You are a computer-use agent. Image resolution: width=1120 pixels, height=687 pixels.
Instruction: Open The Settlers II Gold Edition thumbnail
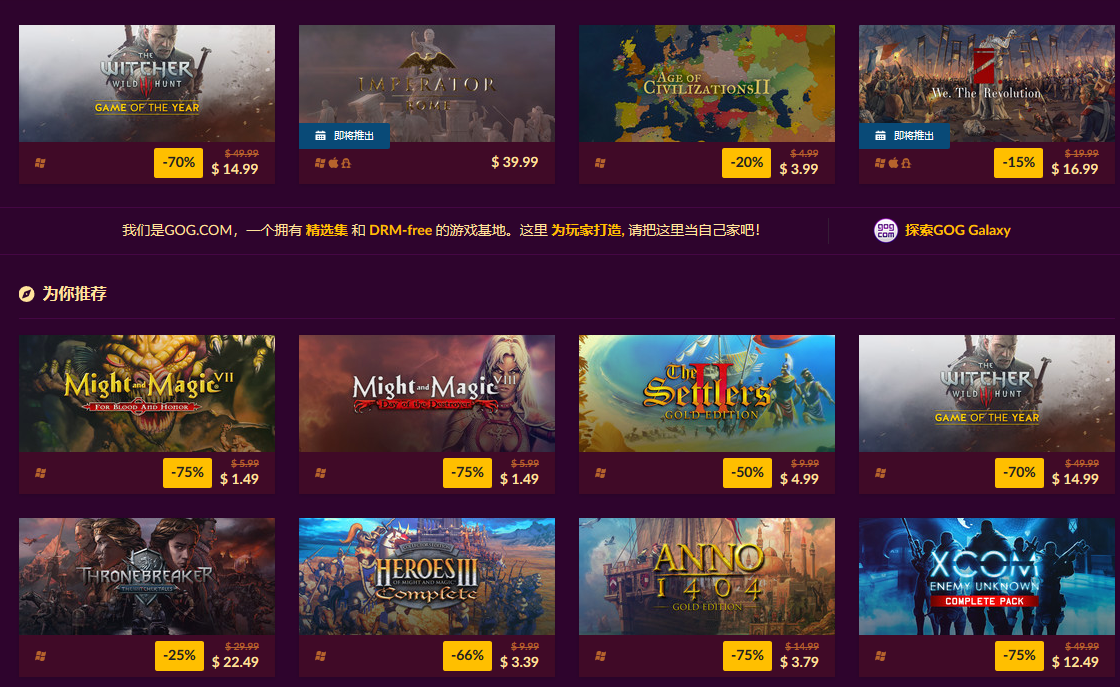pyautogui.click(x=707, y=393)
